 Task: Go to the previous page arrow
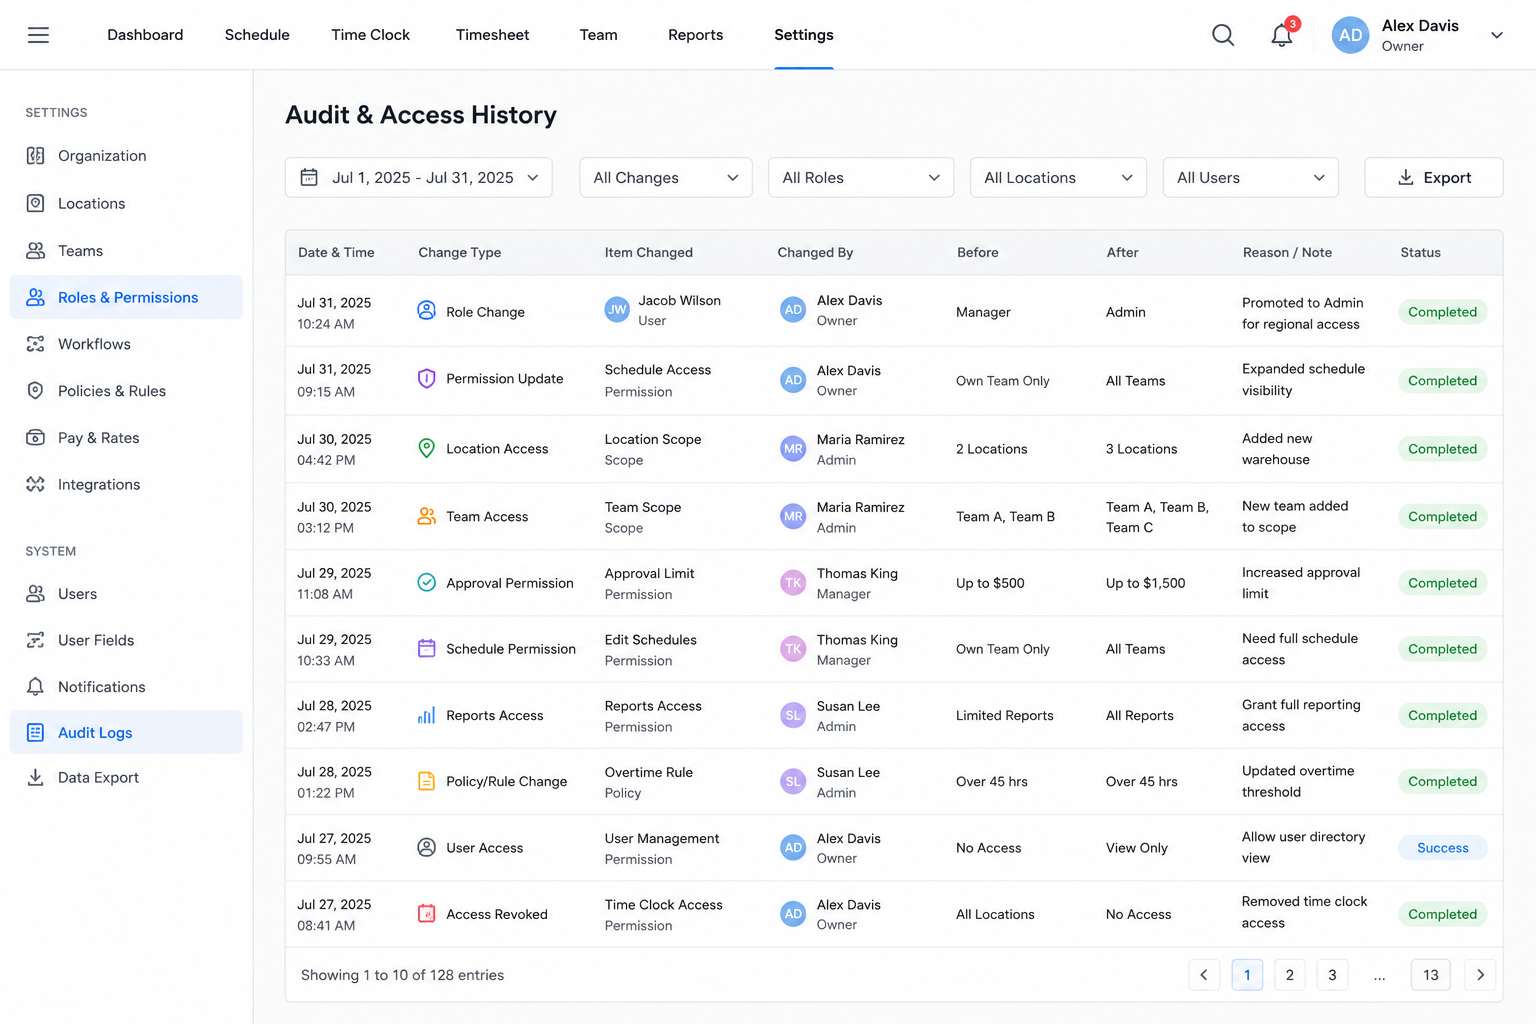1204,975
